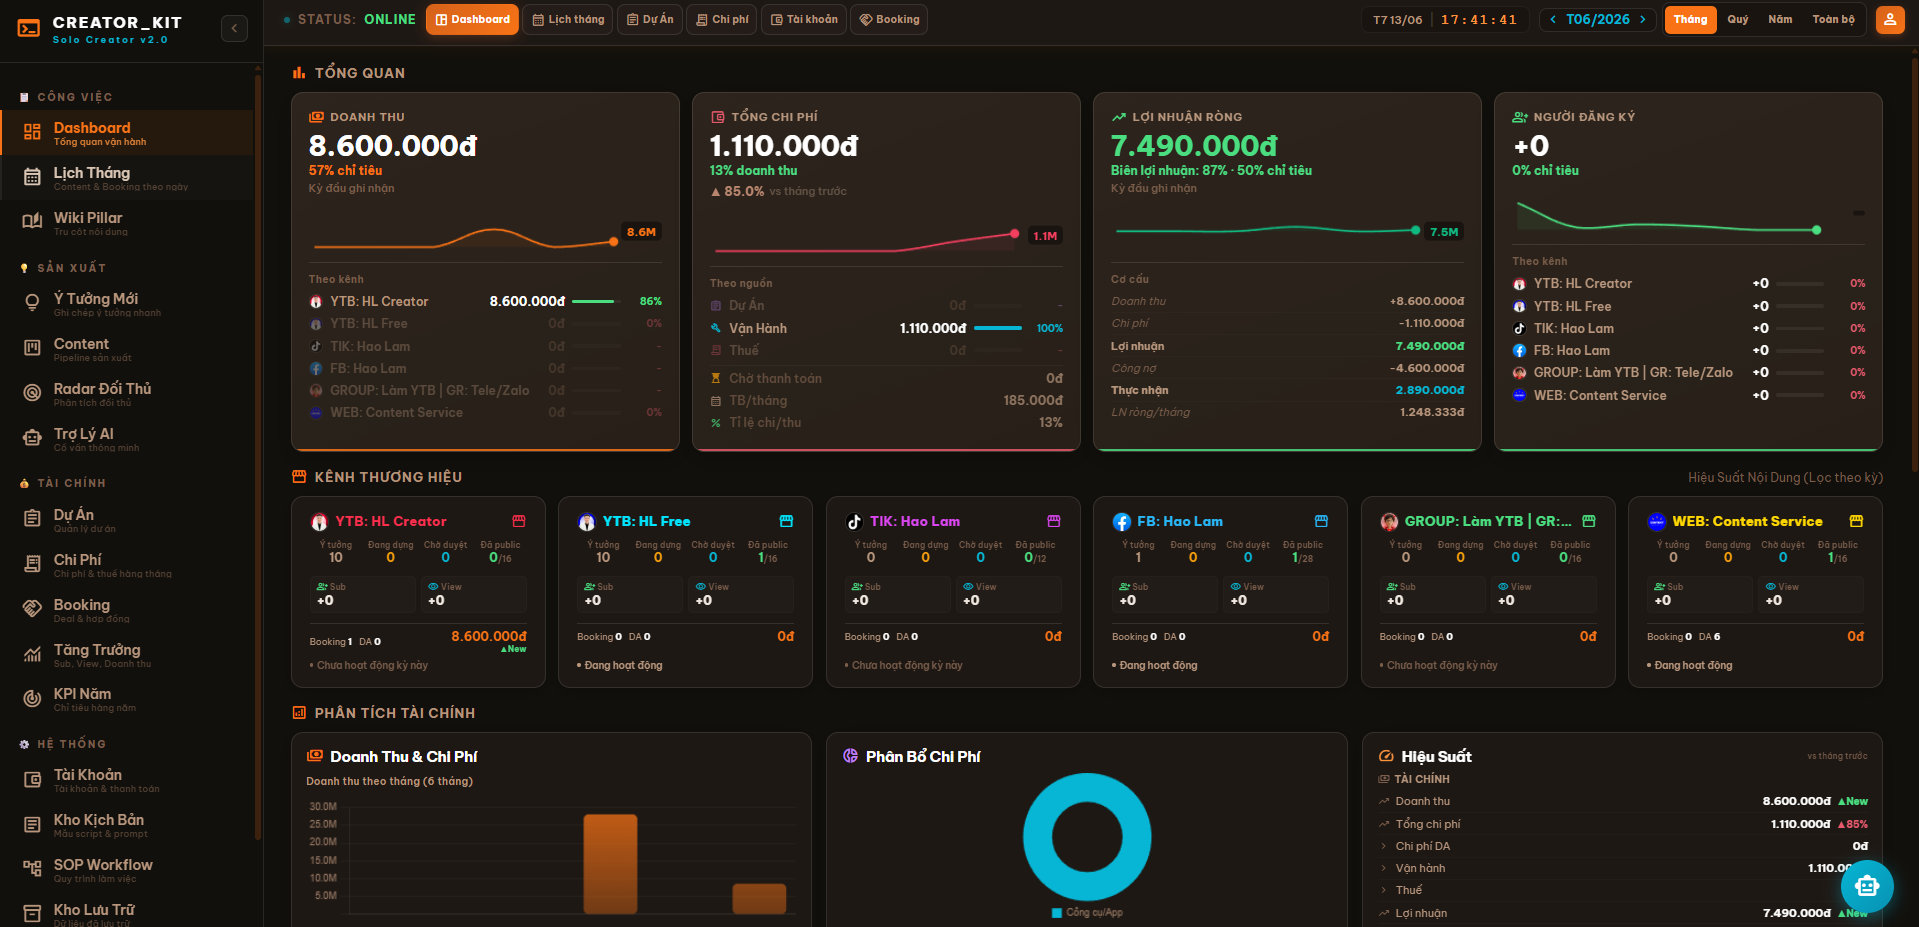Click calendar icon on GROUP: Làm YTB card
This screenshot has width=1919, height=927.
pos(1589,521)
